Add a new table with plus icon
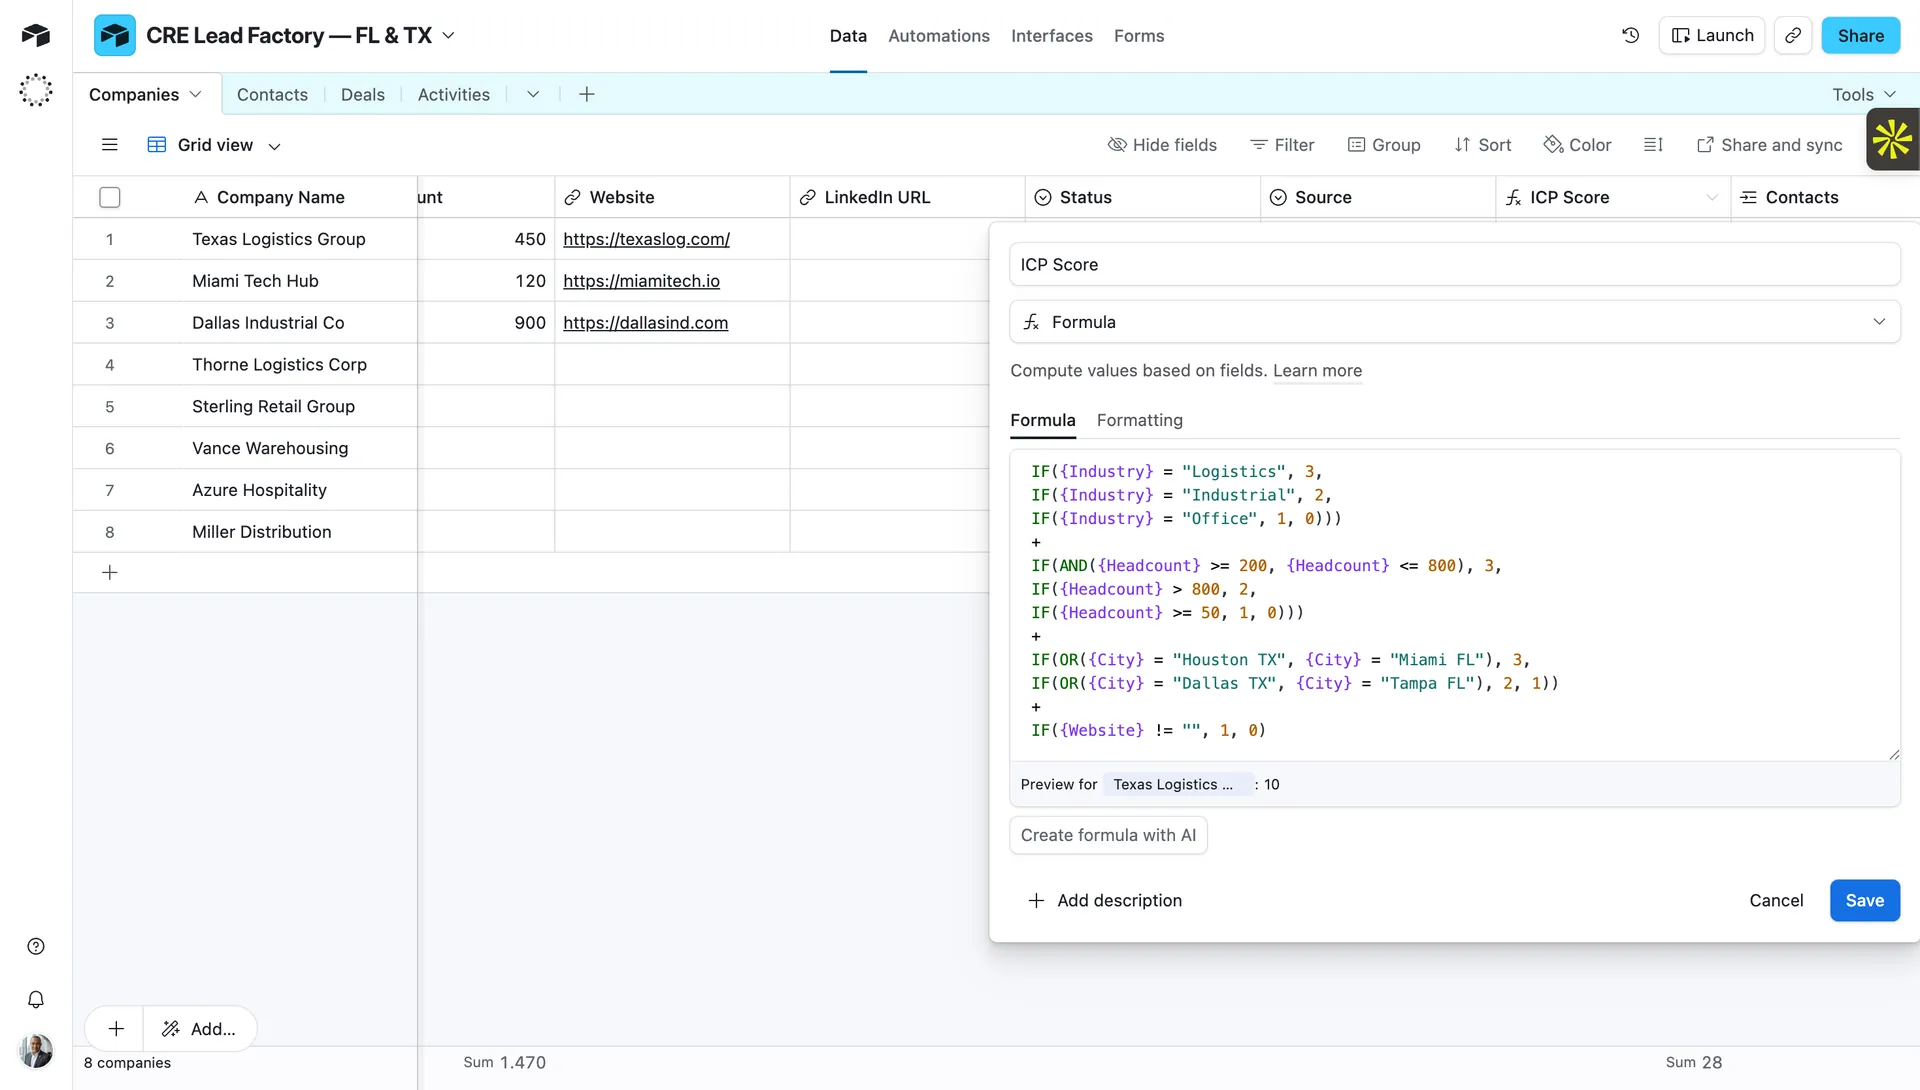This screenshot has width=1920, height=1090. pos(587,94)
